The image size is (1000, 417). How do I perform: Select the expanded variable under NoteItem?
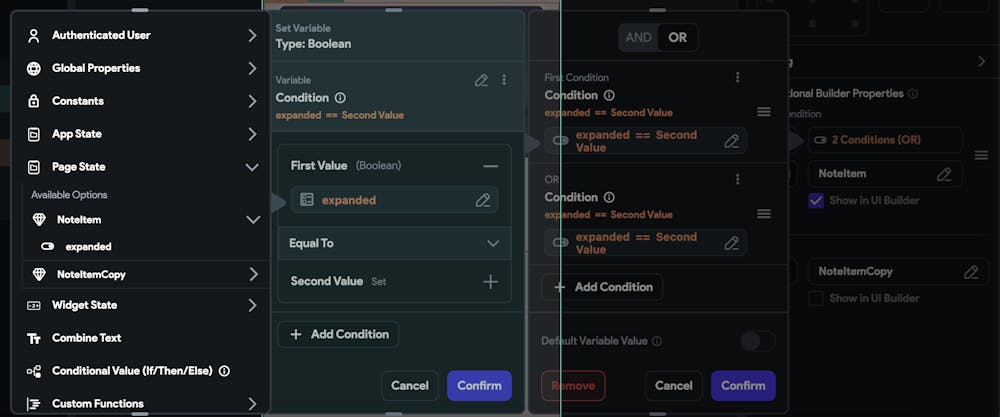(88, 246)
